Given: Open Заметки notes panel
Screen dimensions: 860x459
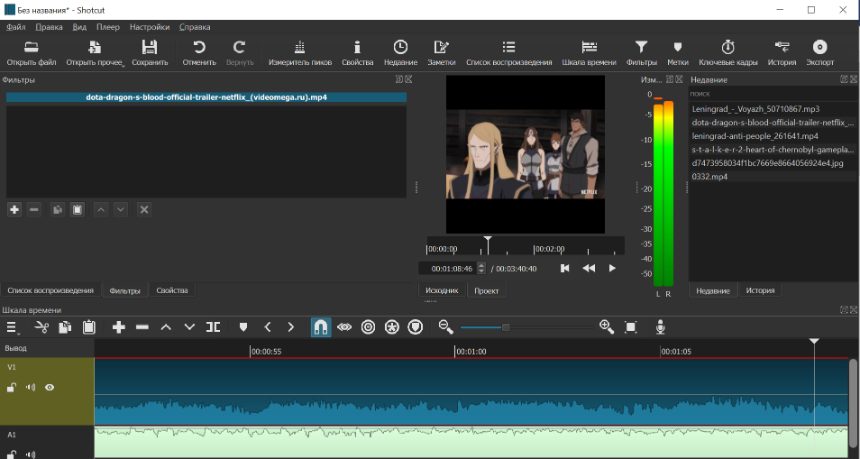Looking at the screenshot, I should point(442,53).
